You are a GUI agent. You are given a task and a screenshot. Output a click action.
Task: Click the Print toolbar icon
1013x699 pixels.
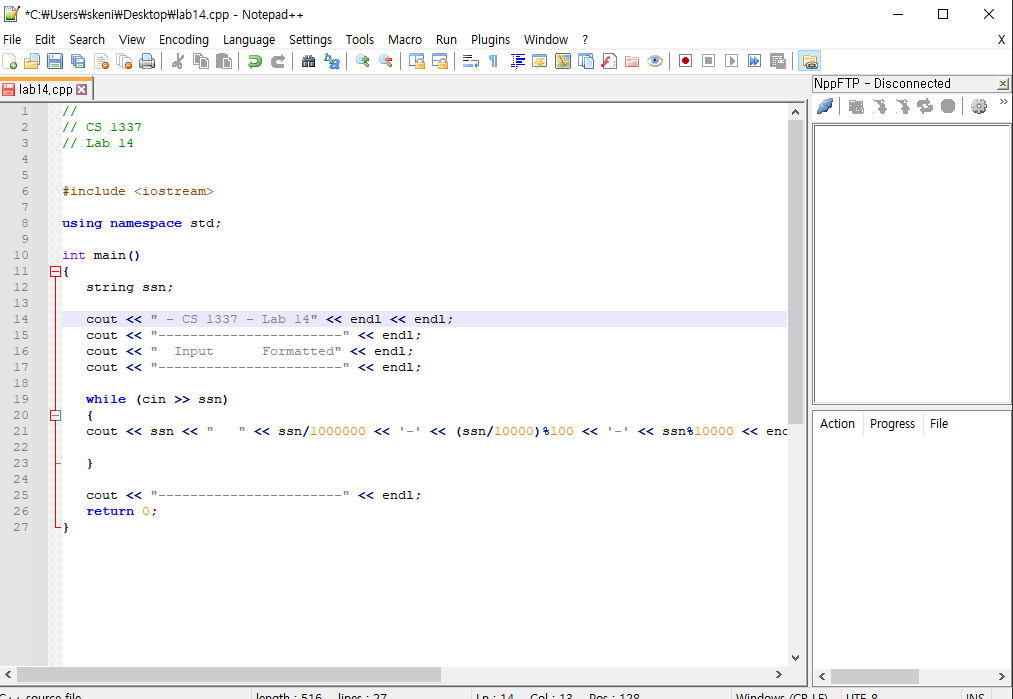coord(147,61)
